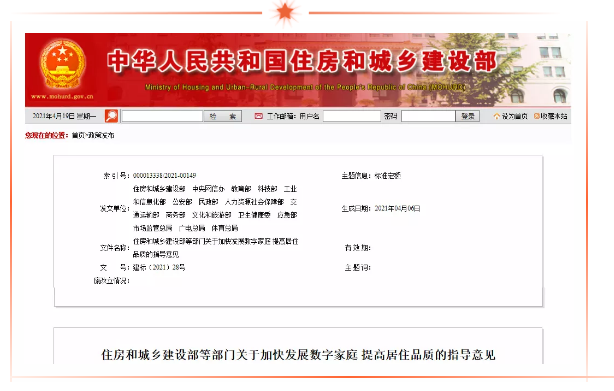This screenshot has width=614, height=391.
Task: Click the document headline about 数字家庭
Action: coord(298,355)
